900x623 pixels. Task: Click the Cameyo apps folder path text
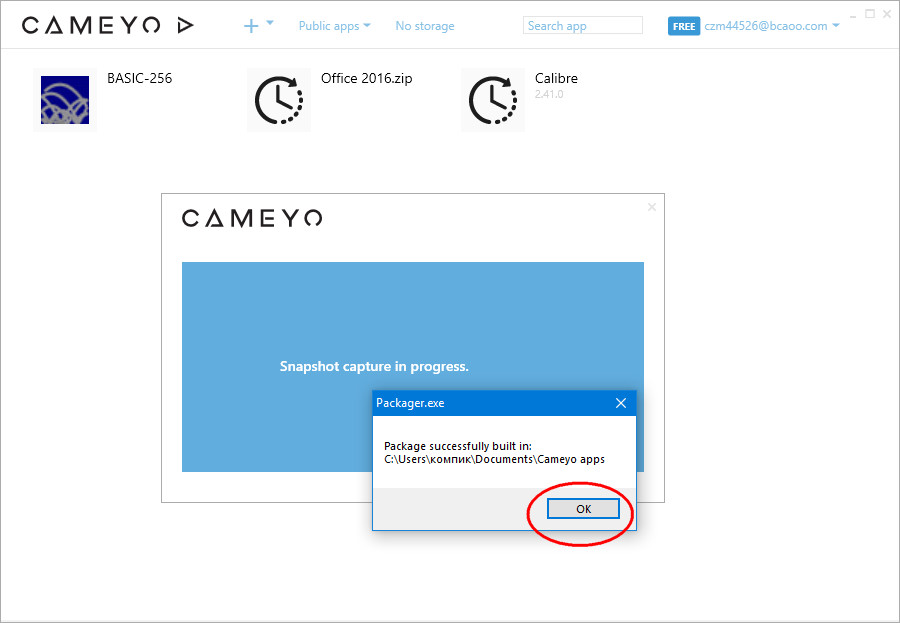coord(494,459)
